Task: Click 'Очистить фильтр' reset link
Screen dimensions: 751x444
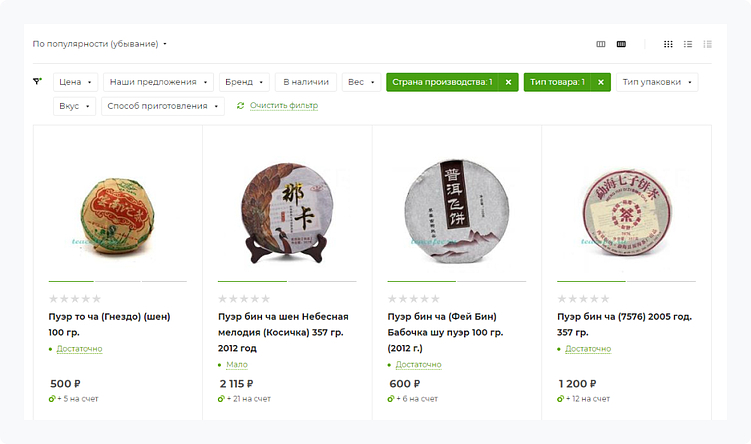Action: pyautogui.click(x=283, y=106)
